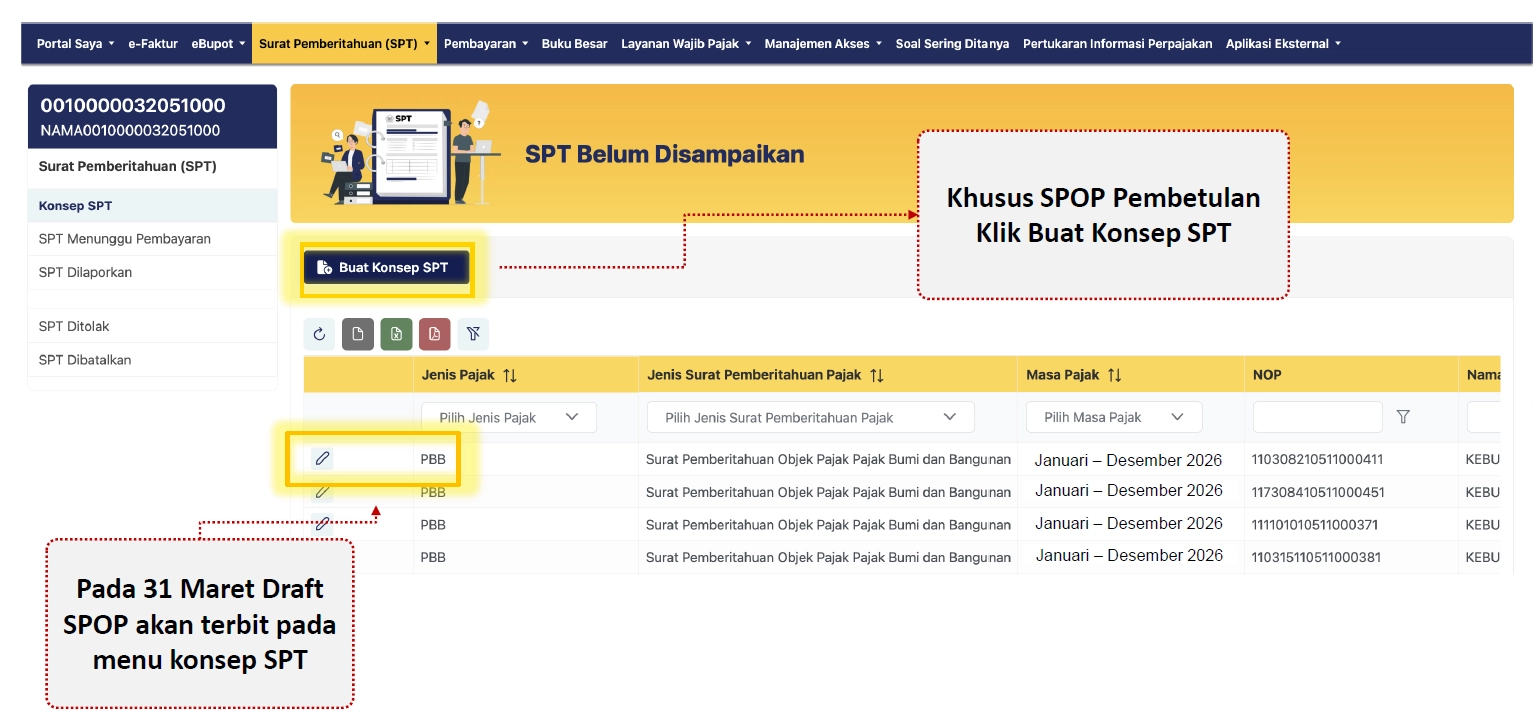
Task: Export table to PDF with the red icon
Action: click(435, 335)
